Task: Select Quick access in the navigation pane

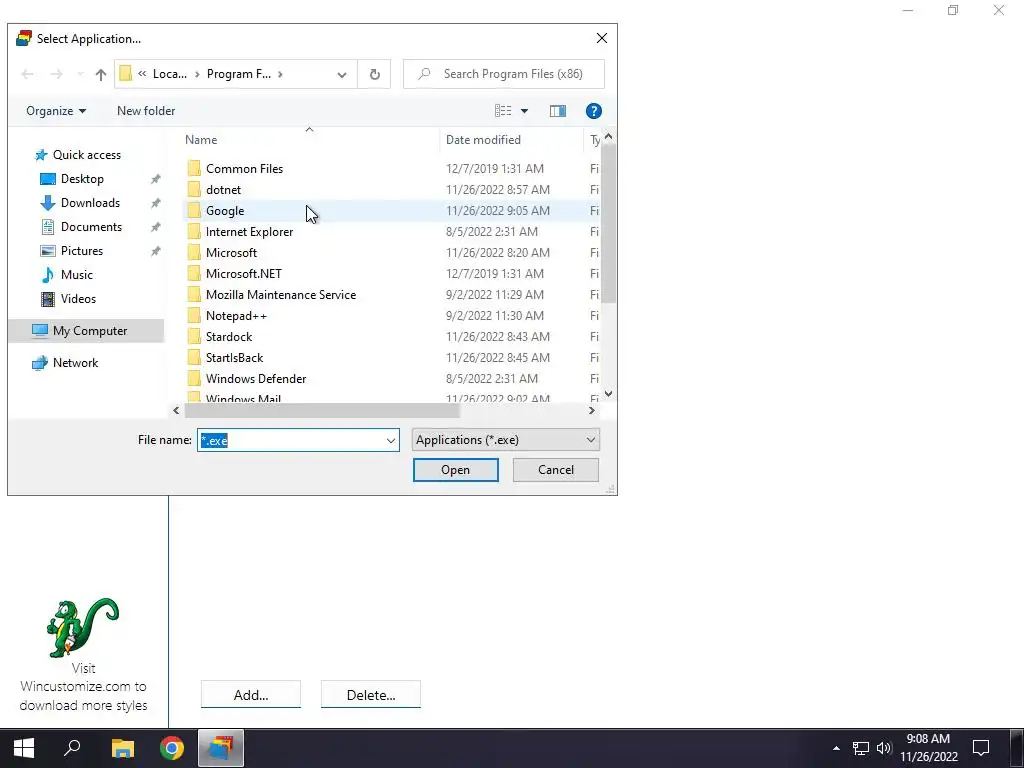Action: (x=86, y=155)
